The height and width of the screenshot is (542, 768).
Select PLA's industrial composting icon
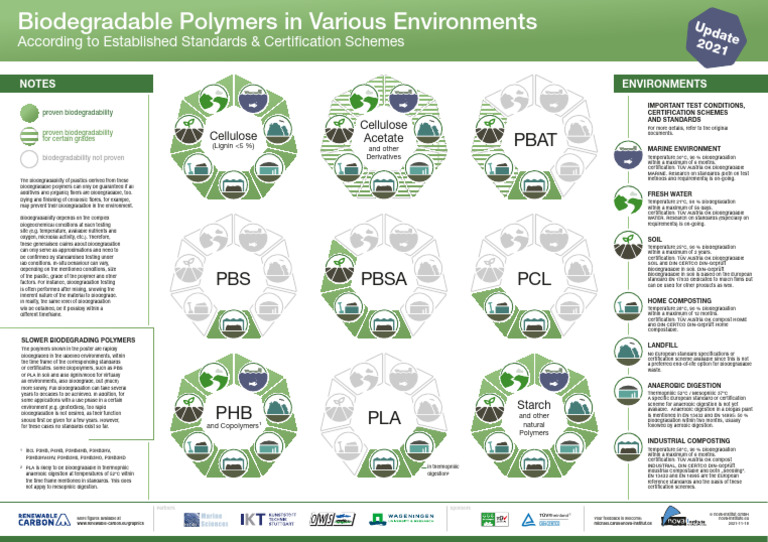(x=384, y=463)
